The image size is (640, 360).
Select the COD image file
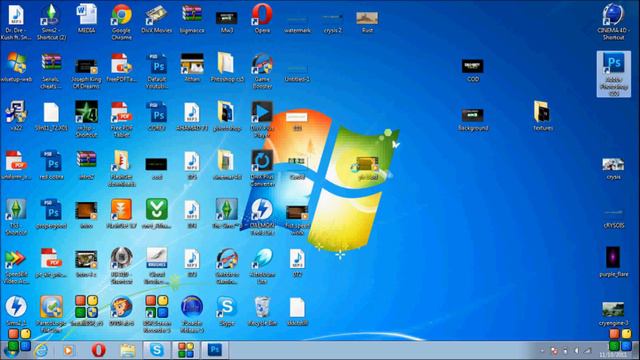[473, 66]
